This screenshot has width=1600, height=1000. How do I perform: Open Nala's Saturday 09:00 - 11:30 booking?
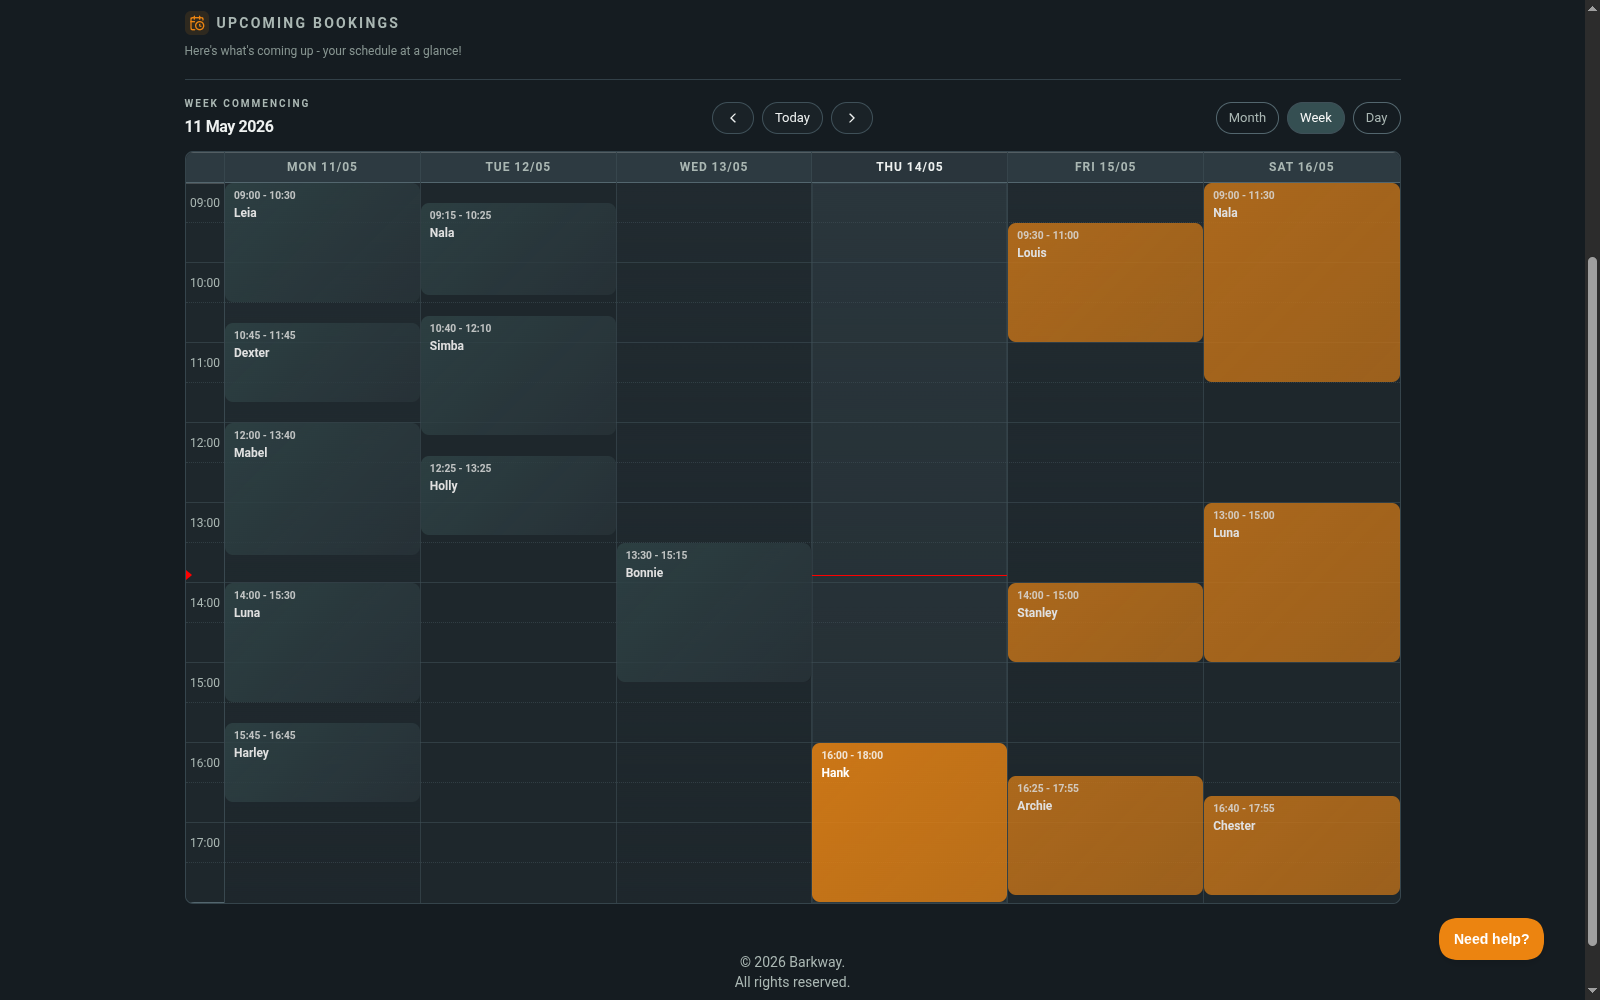pos(1301,282)
